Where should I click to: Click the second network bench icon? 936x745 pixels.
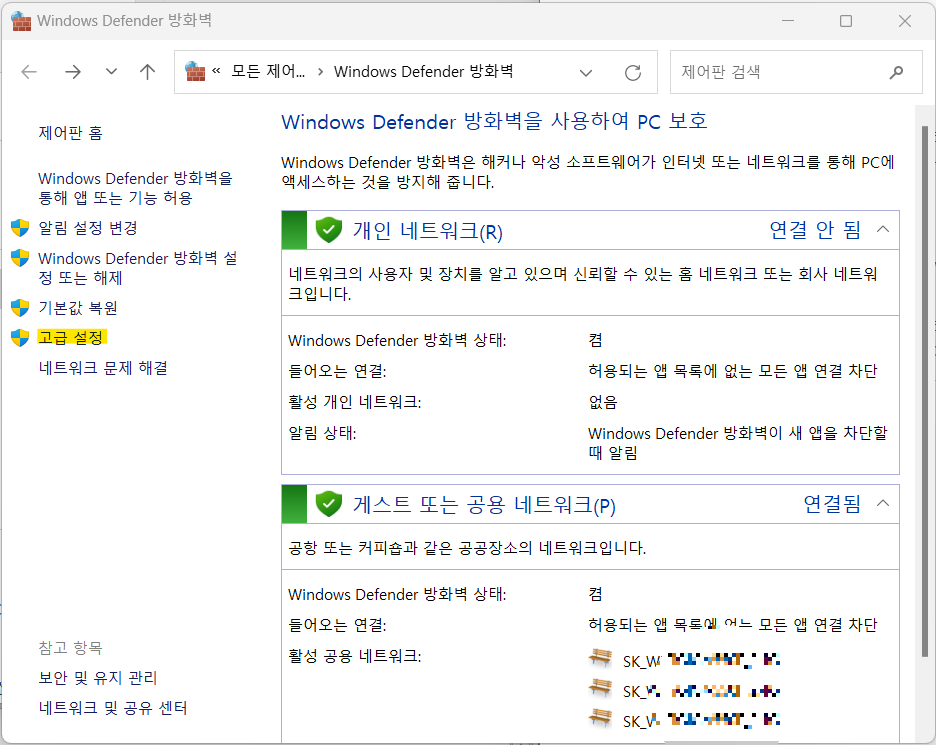(601, 688)
